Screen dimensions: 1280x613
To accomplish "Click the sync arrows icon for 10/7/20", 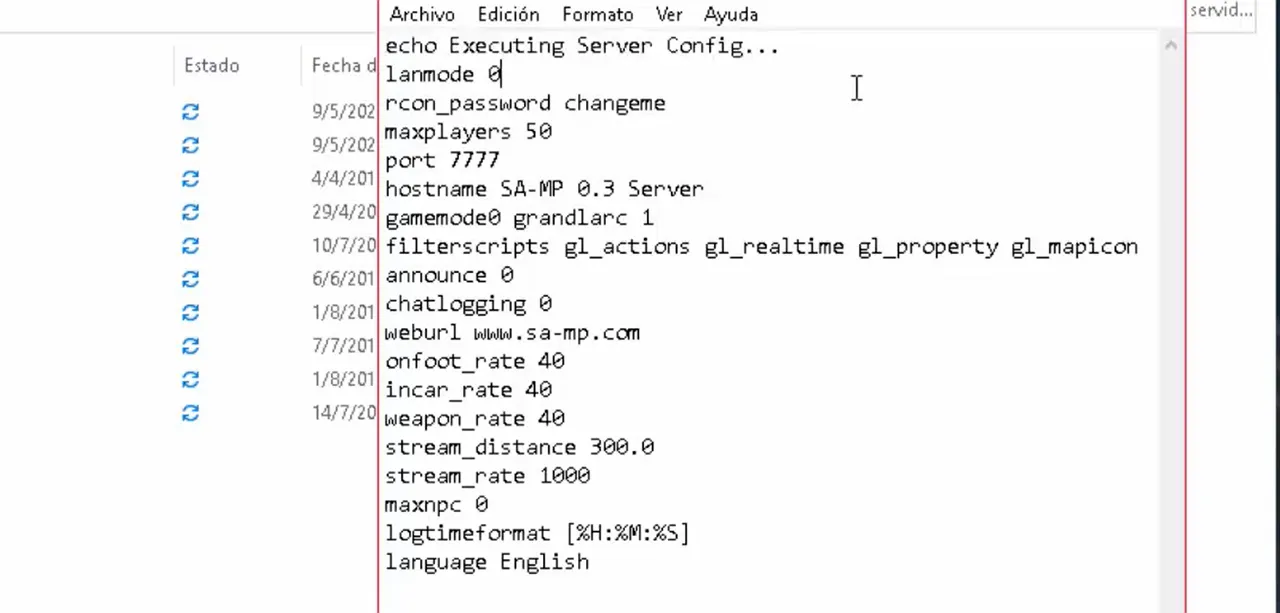I will coord(190,245).
